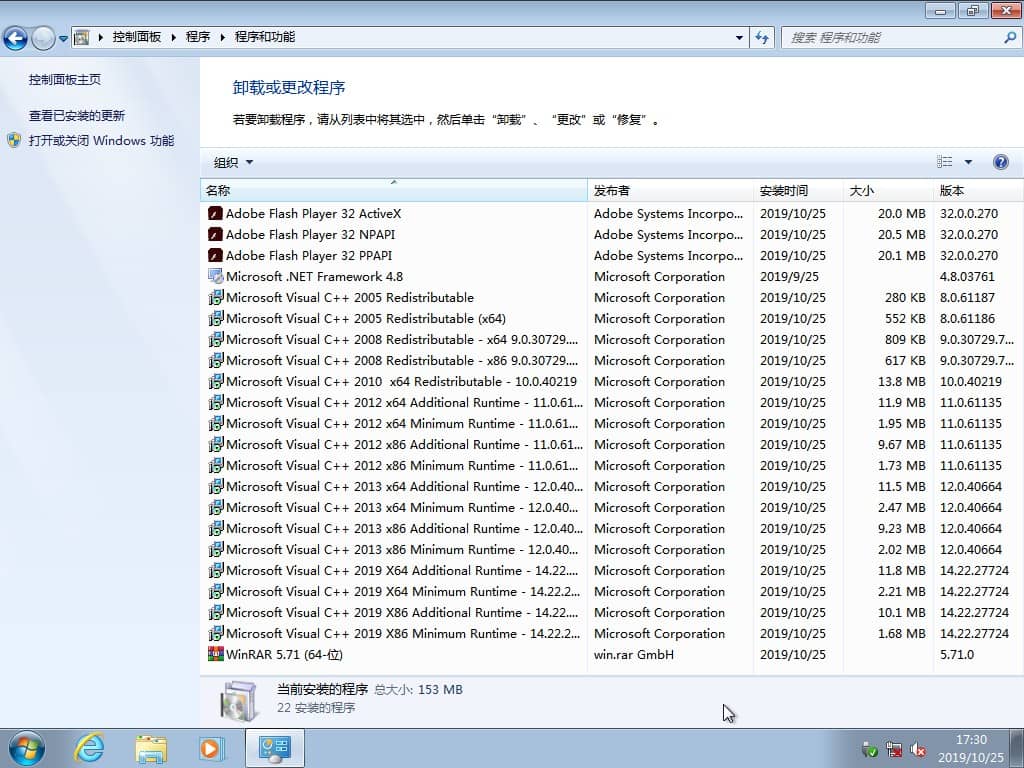
Task: Select the WinRAR 5.71 program icon
Action: click(216, 654)
